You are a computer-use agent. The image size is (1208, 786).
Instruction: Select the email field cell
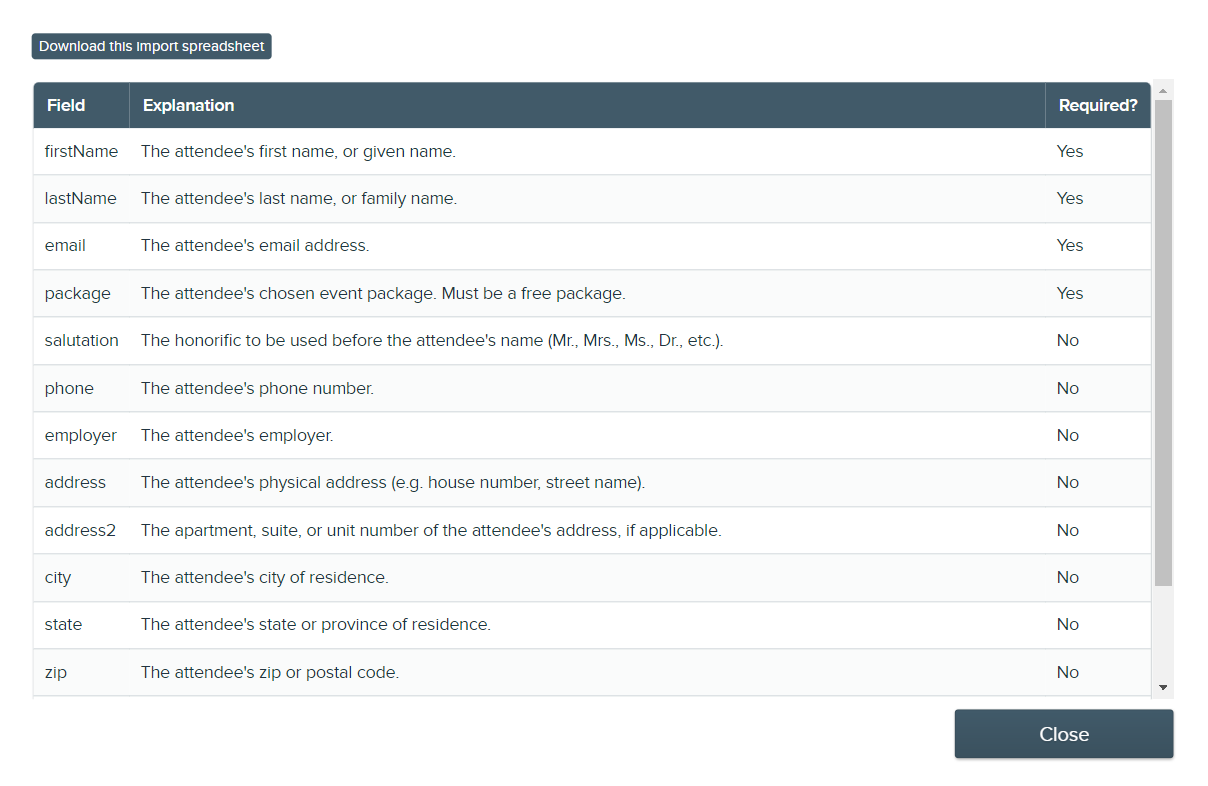pyautogui.click(x=81, y=246)
